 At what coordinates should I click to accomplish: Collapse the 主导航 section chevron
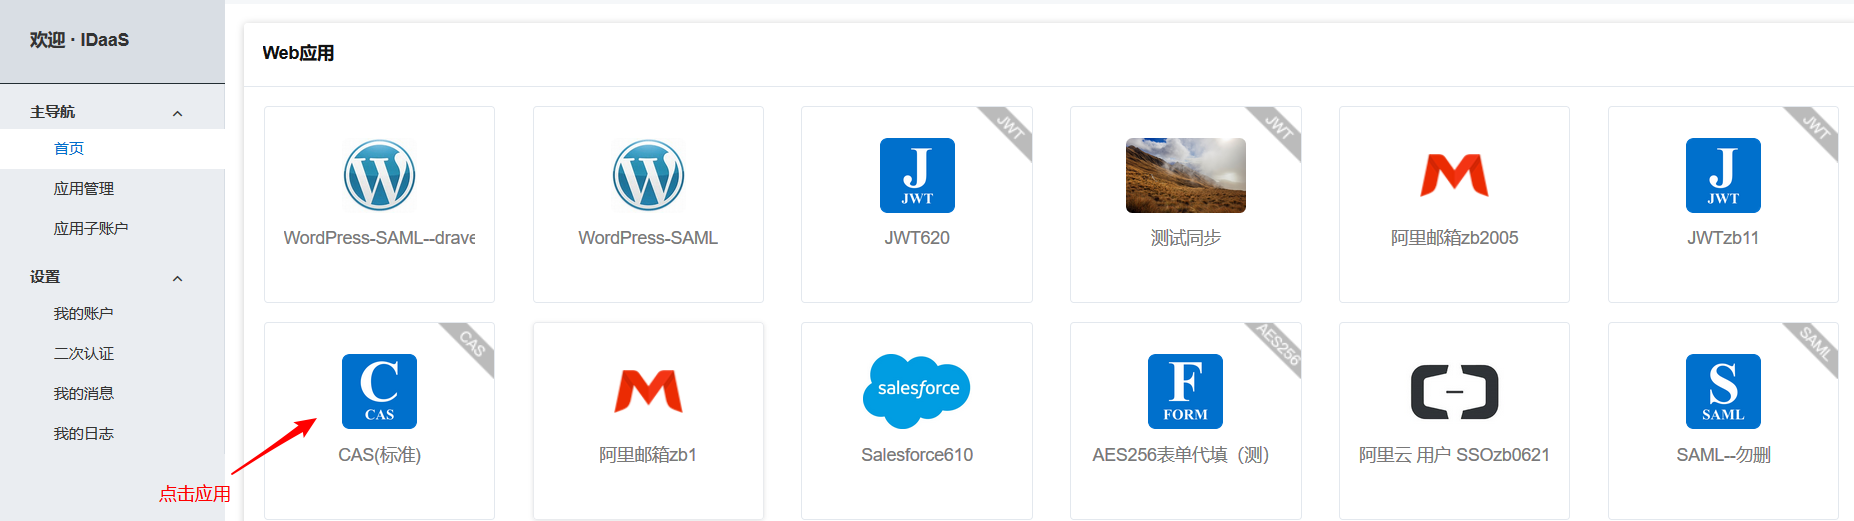tap(178, 113)
